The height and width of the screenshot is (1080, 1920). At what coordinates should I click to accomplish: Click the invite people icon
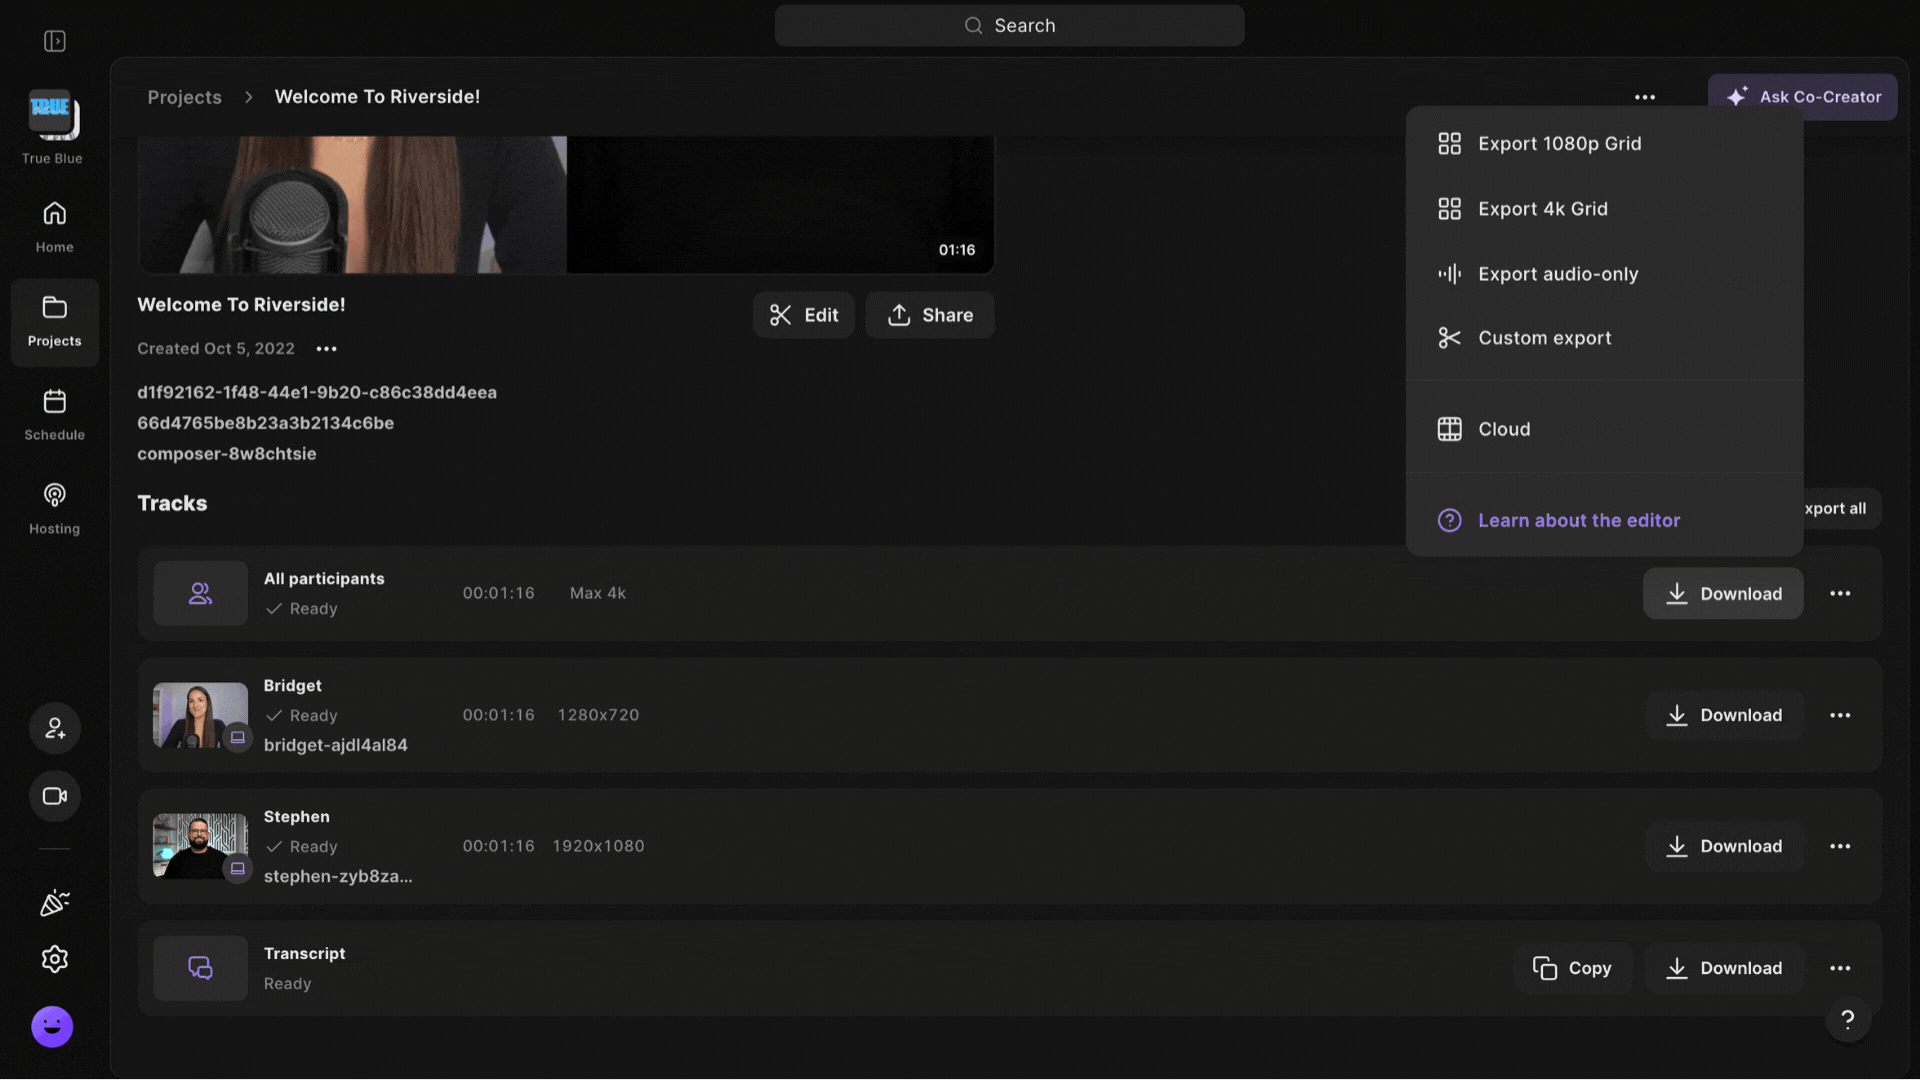[x=54, y=729]
